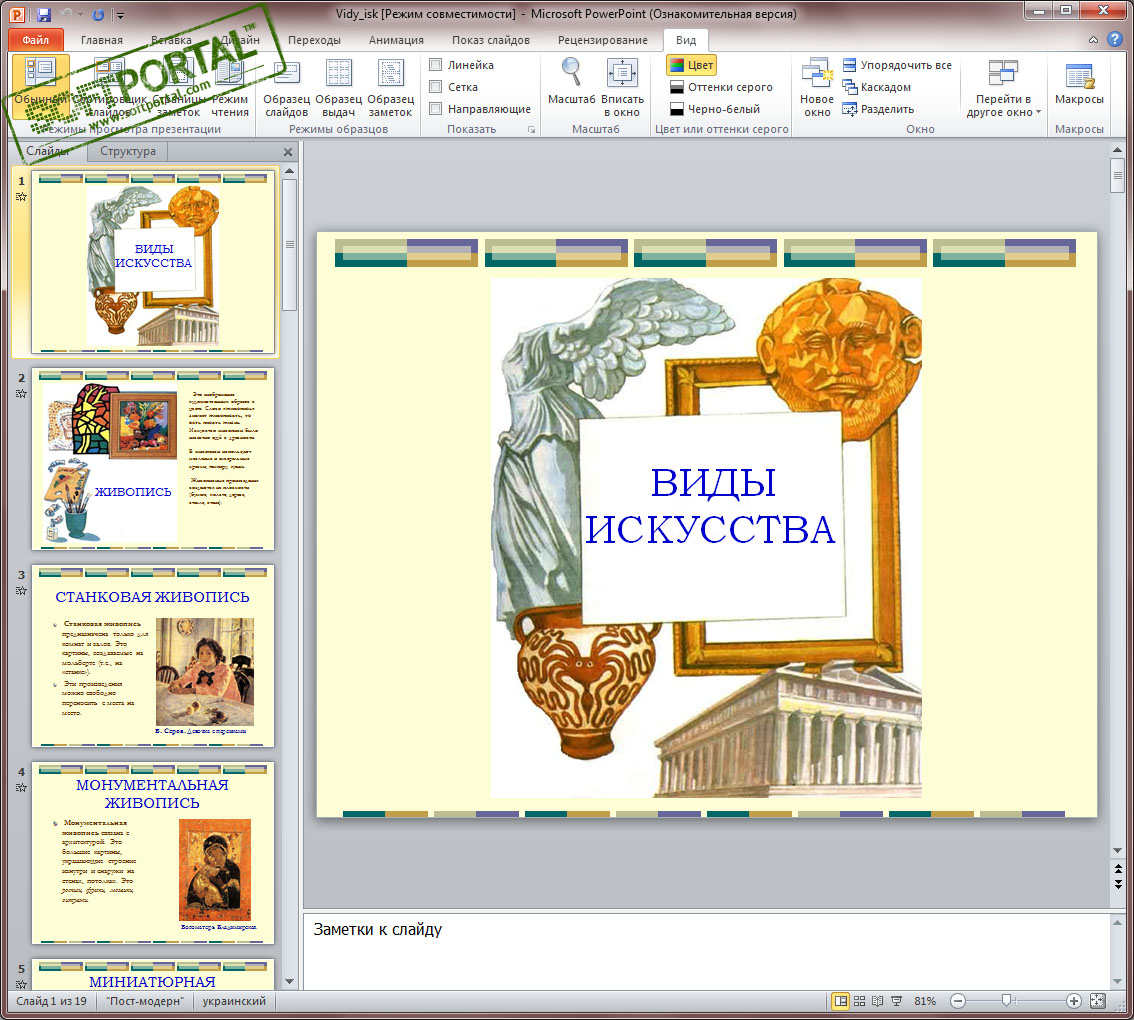Go to previous slide double-arrow button
Image resolution: width=1134 pixels, height=1020 pixels.
(x=1118, y=869)
